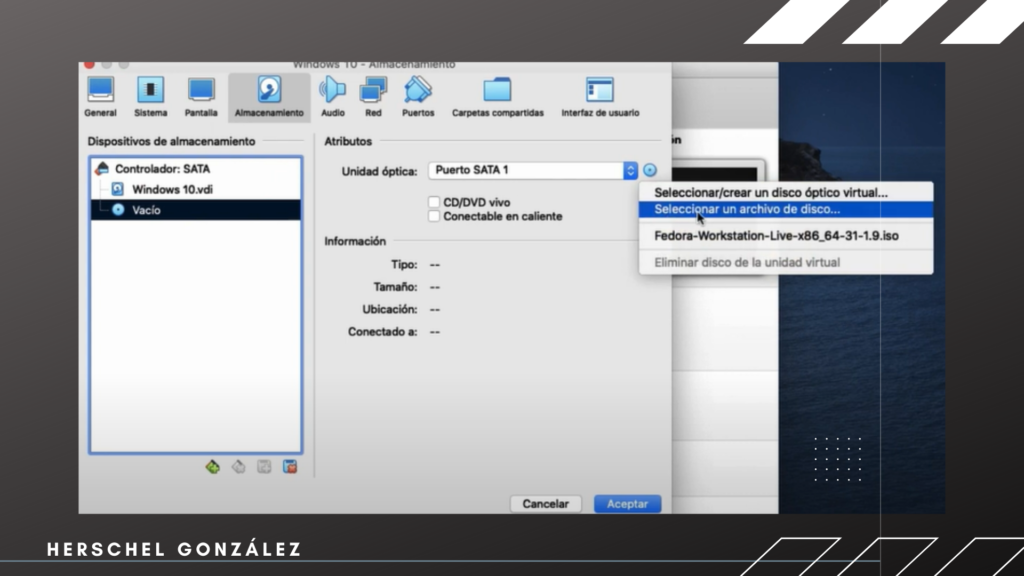Viewport: 1024px width, 576px height.
Task: Click the Atributos heading
Action: coord(348,141)
